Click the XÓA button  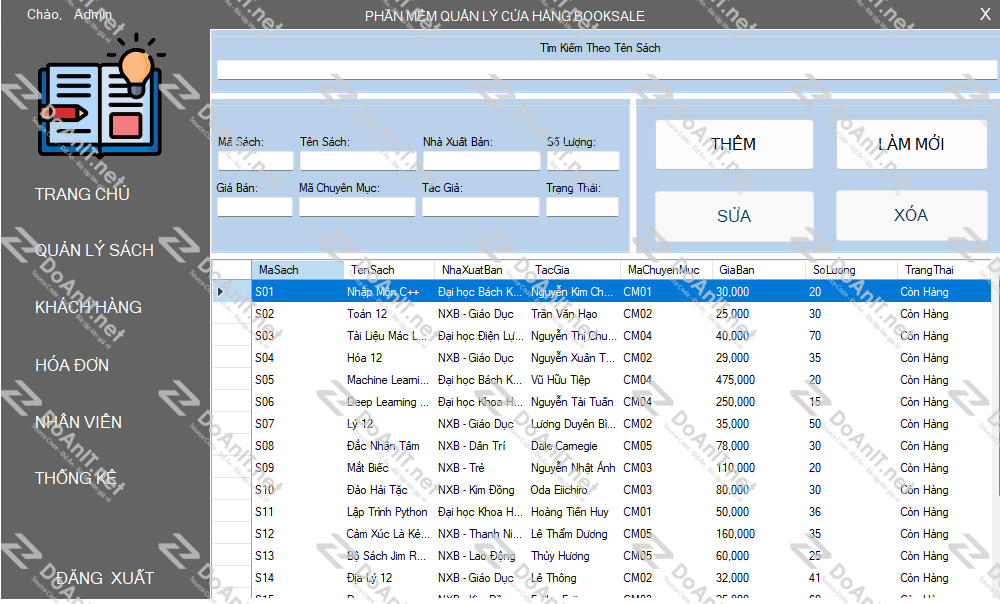tap(912, 216)
